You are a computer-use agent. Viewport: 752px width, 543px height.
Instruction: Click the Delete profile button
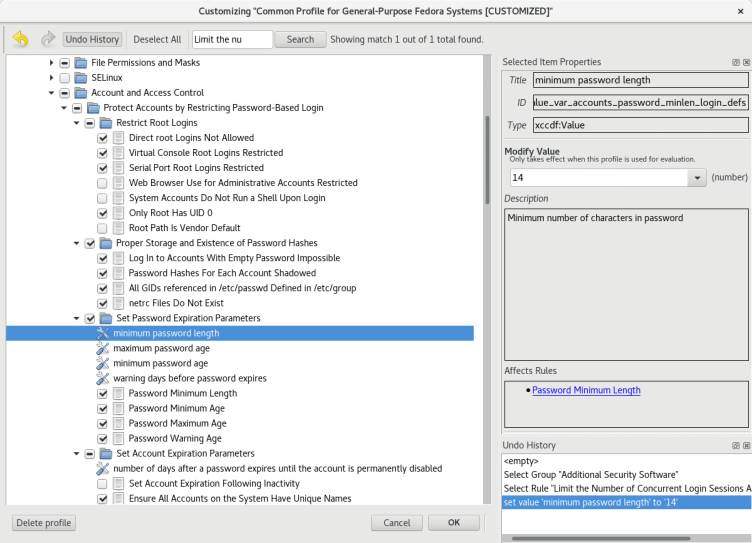click(44, 523)
